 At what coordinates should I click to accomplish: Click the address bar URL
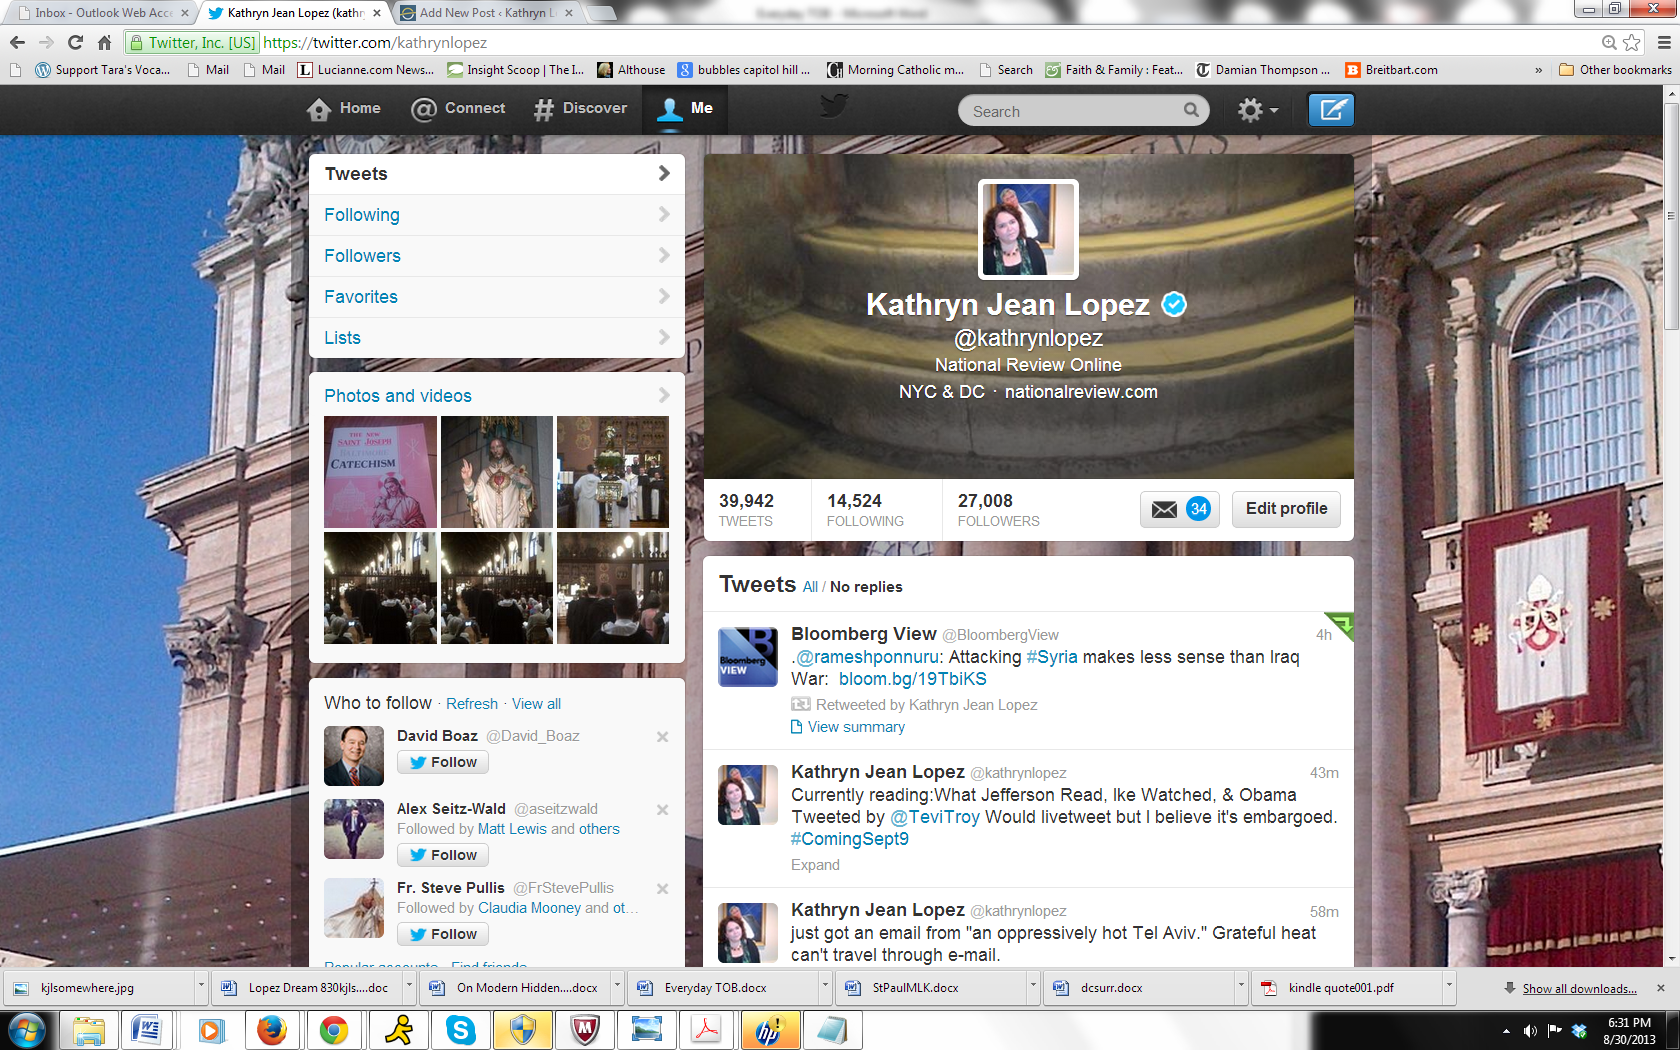pyautogui.click(x=375, y=43)
